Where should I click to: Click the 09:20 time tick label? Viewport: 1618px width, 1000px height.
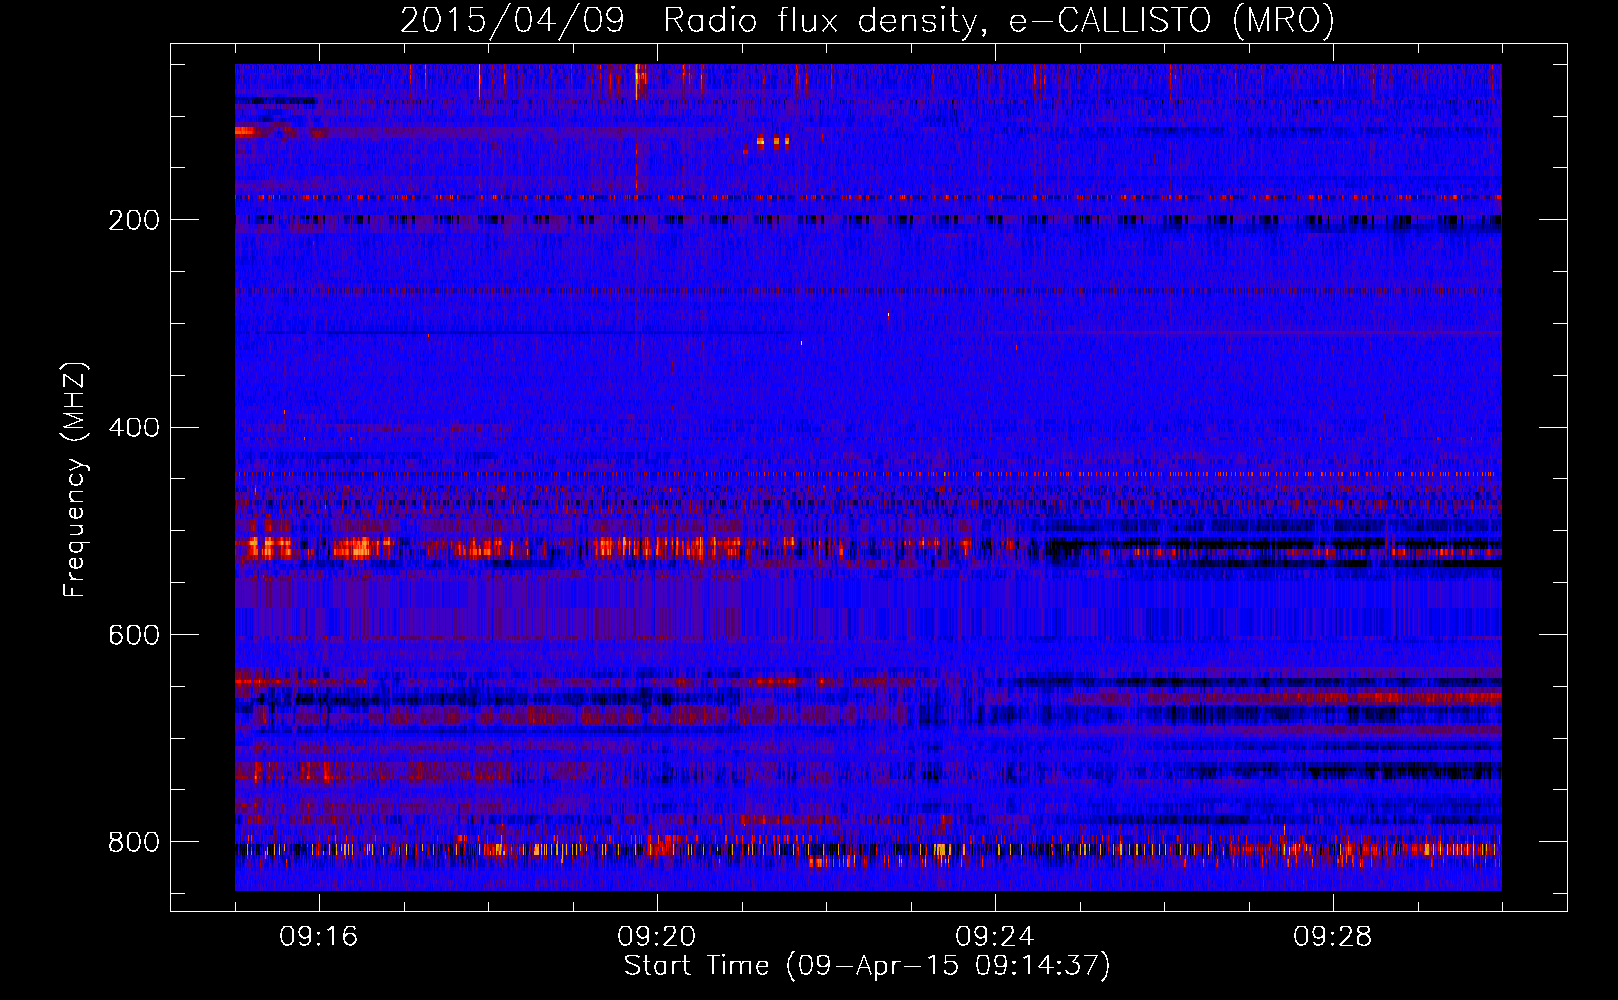657,937
